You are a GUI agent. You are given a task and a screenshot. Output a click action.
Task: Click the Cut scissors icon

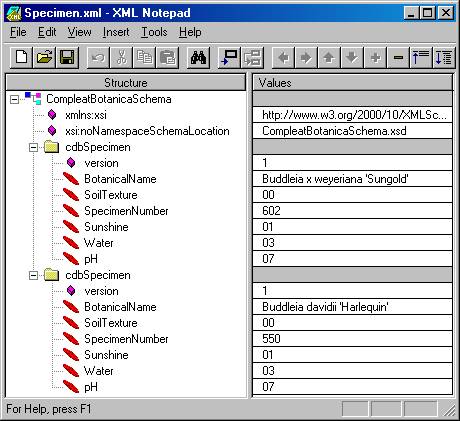pyautogui.click(x=122, y=58)
